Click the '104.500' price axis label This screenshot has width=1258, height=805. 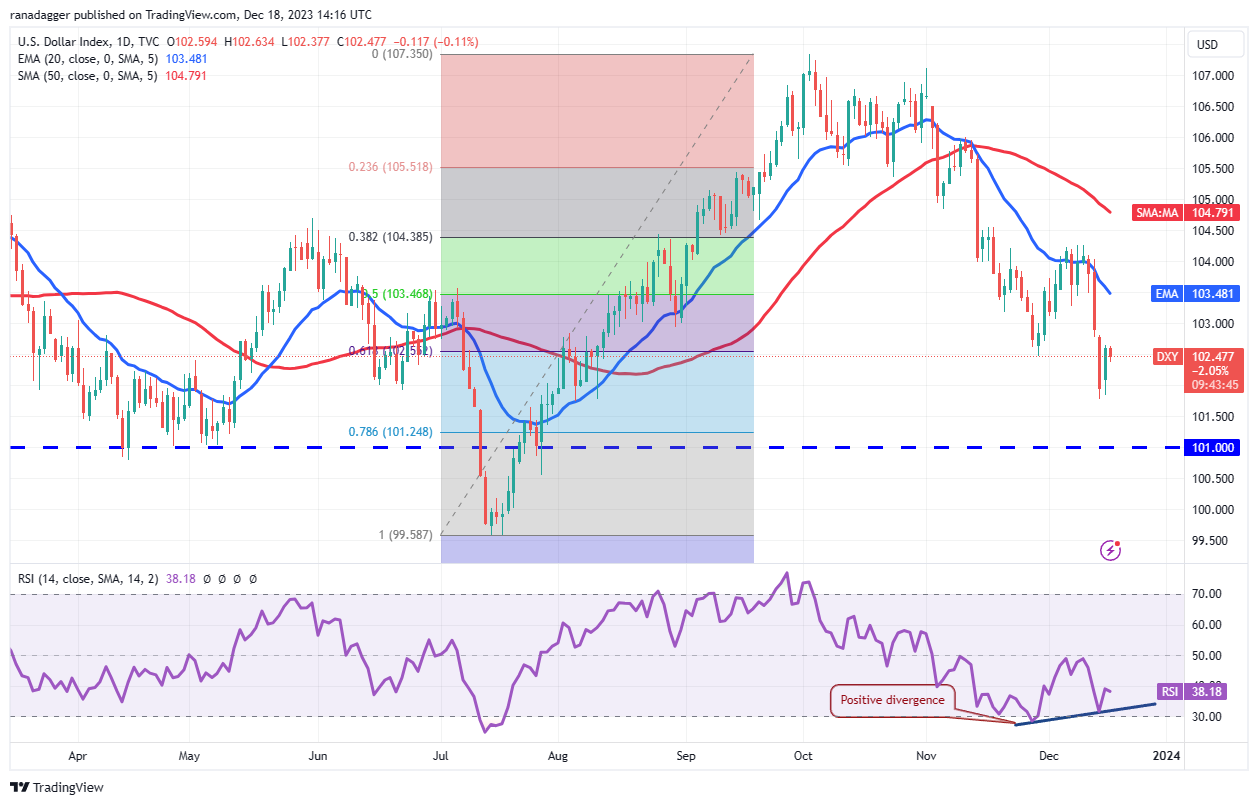(x=1215, y=231)
